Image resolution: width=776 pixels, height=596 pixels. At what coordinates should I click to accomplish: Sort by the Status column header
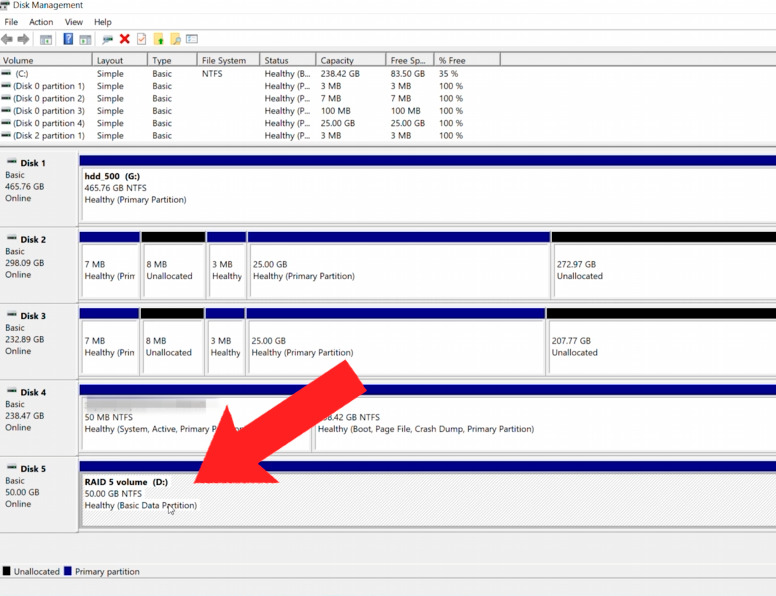tap(288, 60)
